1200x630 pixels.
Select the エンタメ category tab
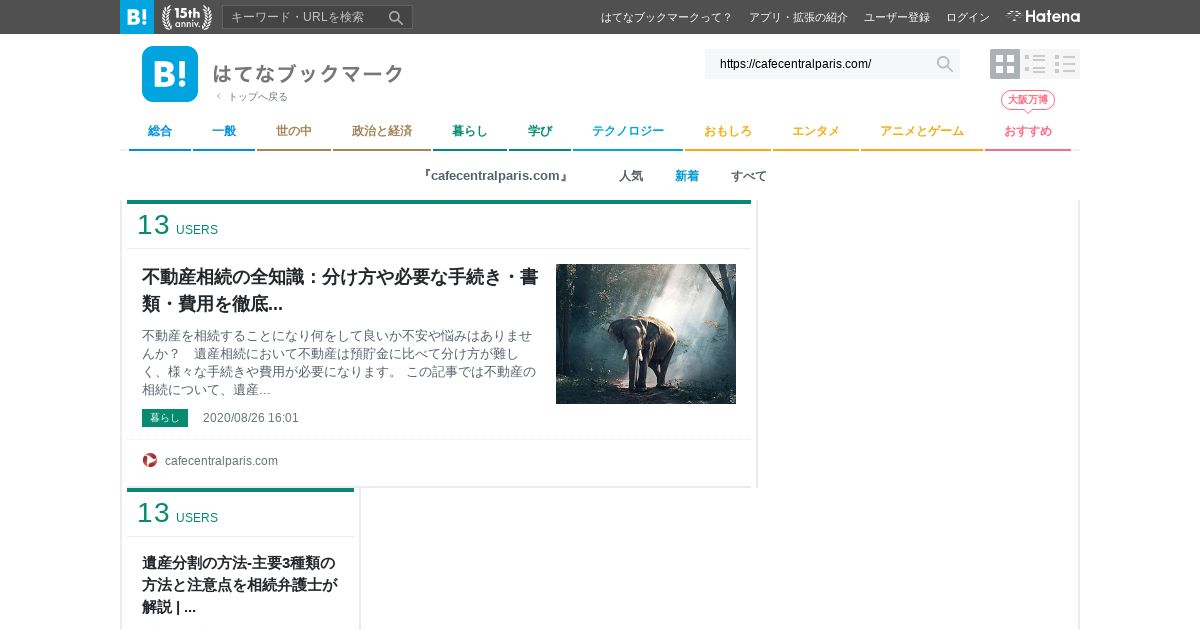pos(816,131)
